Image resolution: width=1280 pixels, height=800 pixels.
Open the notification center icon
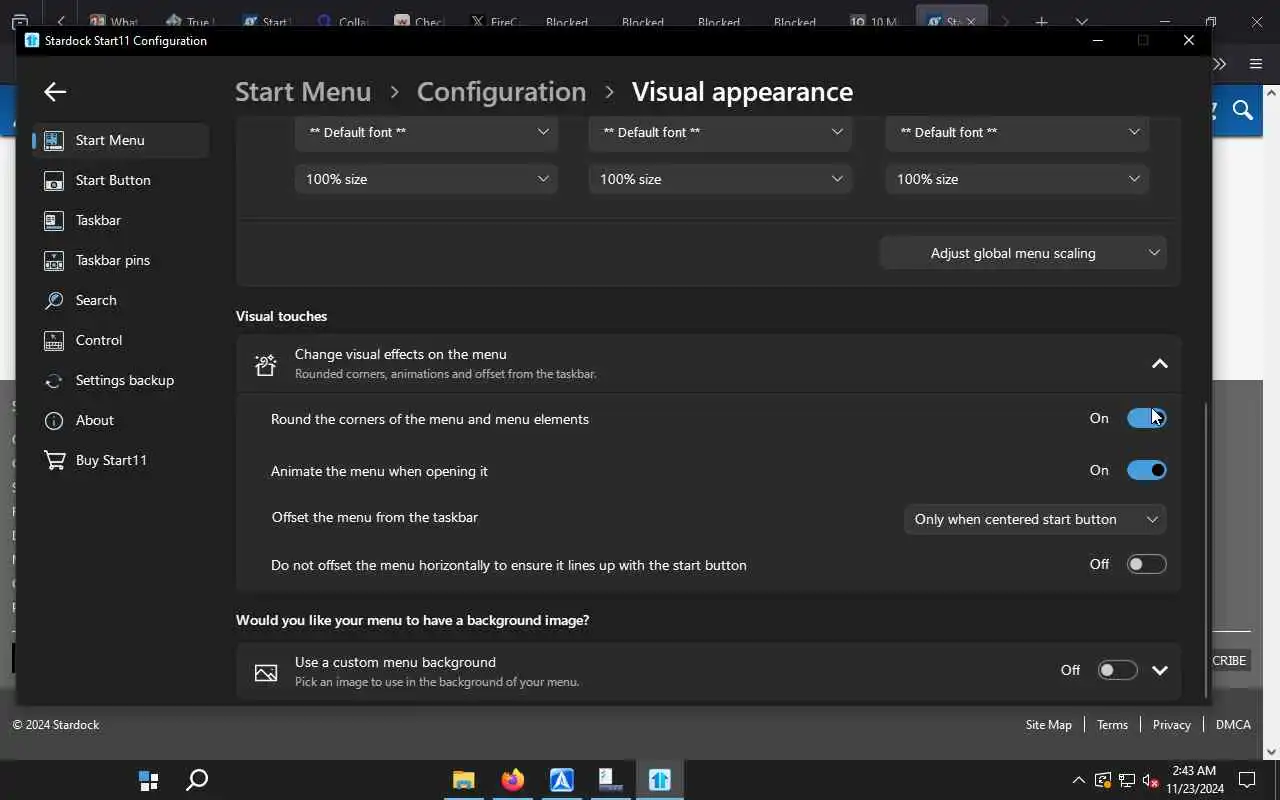tap(1247, 780)
